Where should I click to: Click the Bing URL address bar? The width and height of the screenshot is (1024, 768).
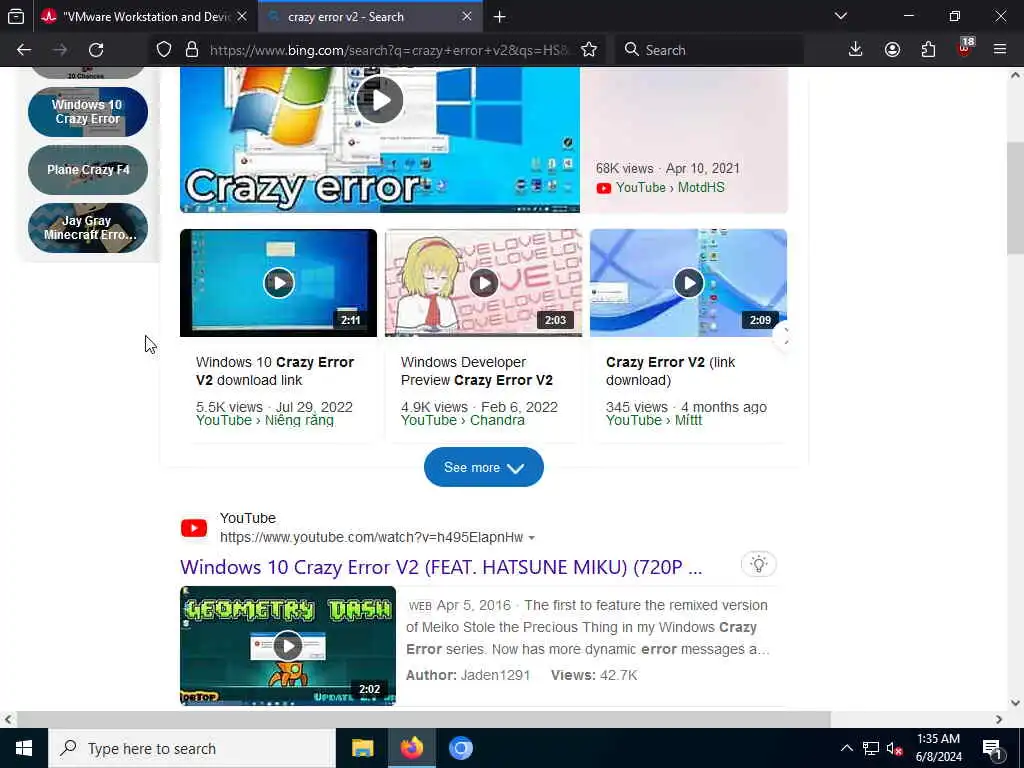[x=392, y=50]
